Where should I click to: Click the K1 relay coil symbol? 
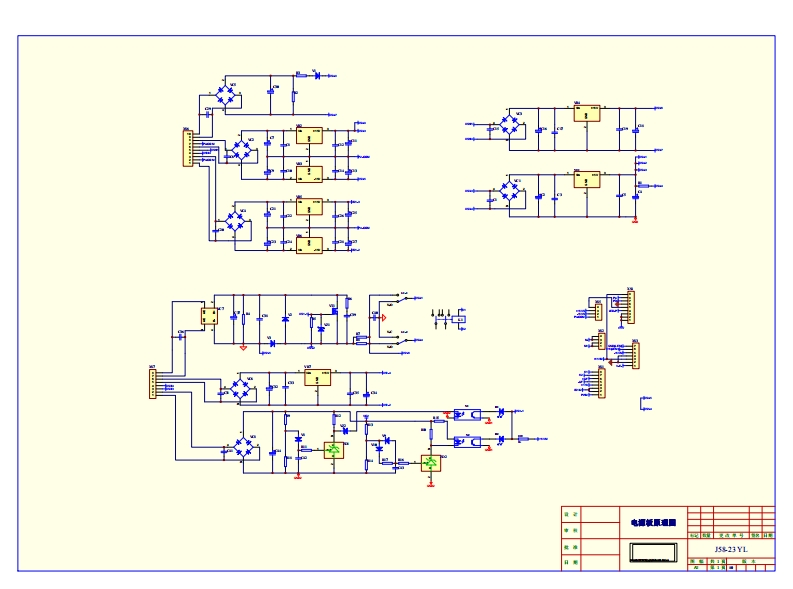click(x=460, y=320)
